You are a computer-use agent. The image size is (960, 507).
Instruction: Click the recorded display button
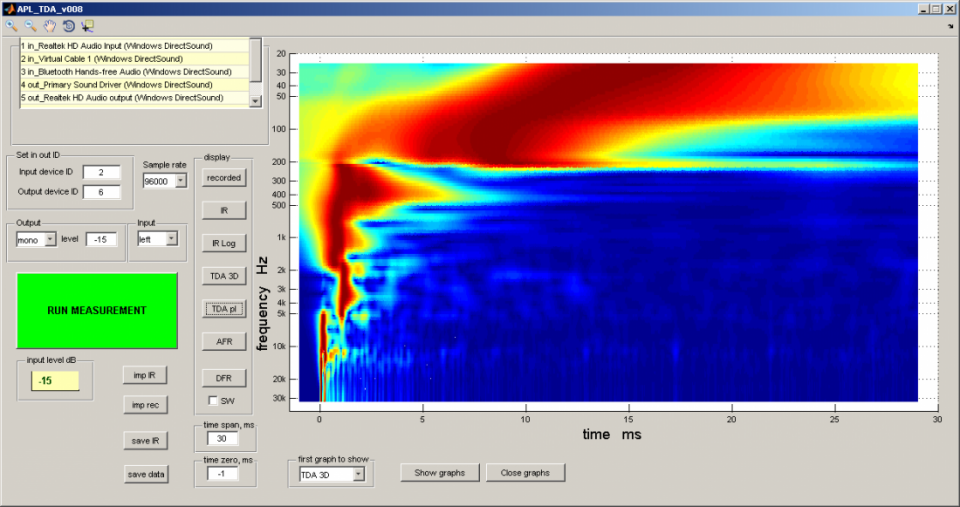[x=224, y=178]
